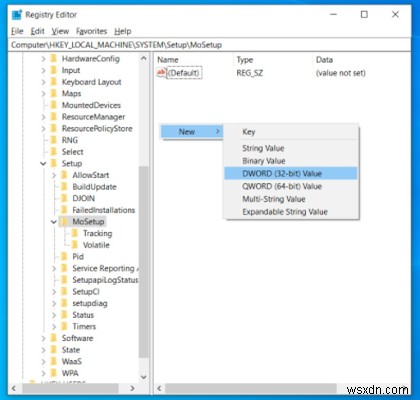Screen dimensions: 420x400
Task: Select the ResourceManager folder icon
Action: coord(53,117)
